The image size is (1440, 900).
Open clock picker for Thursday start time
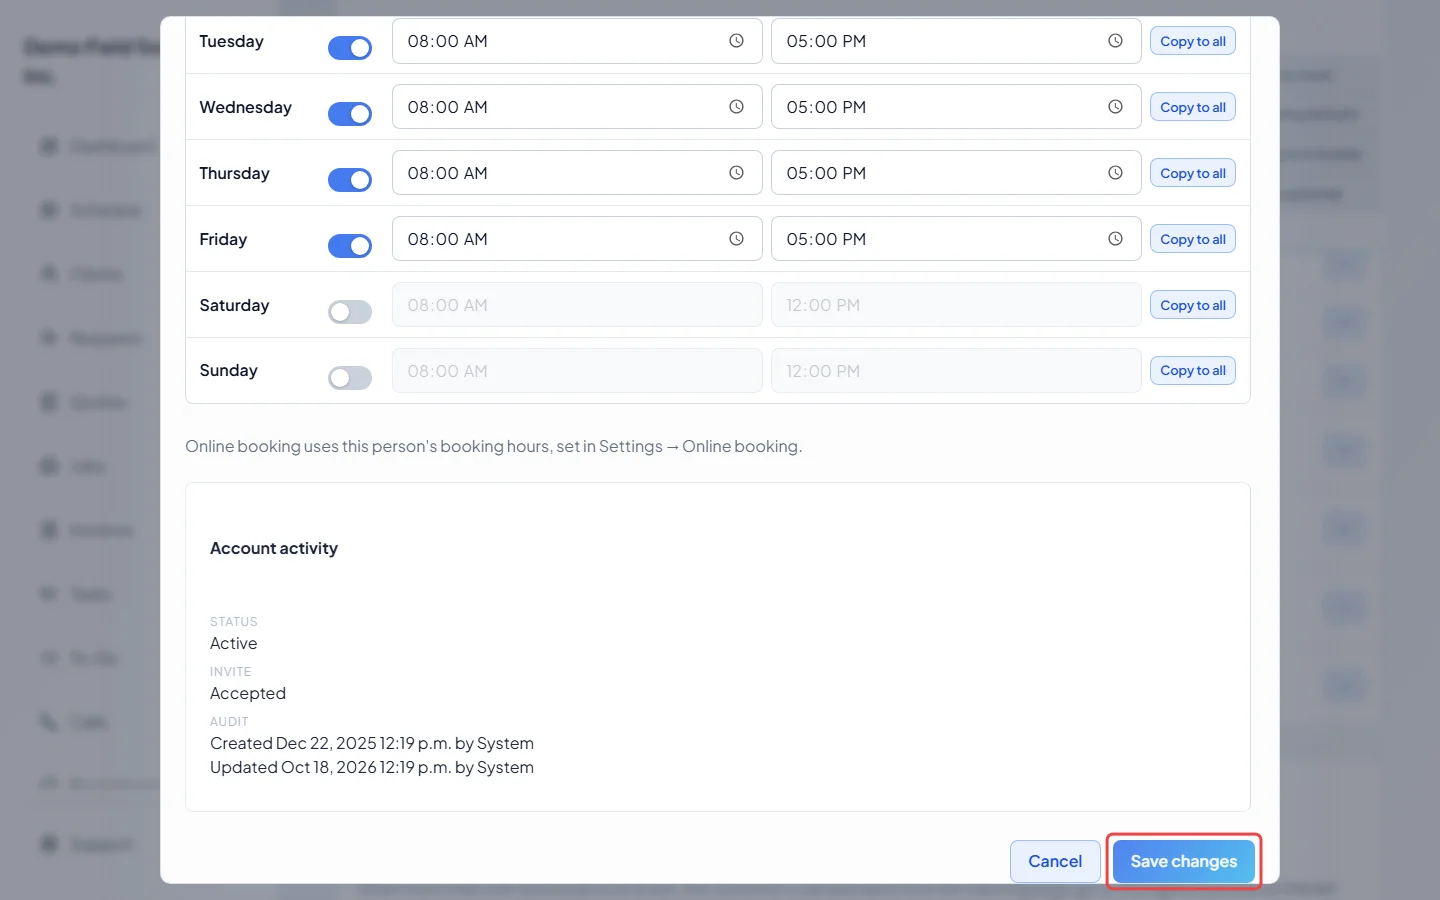click(x=736, y=173)
